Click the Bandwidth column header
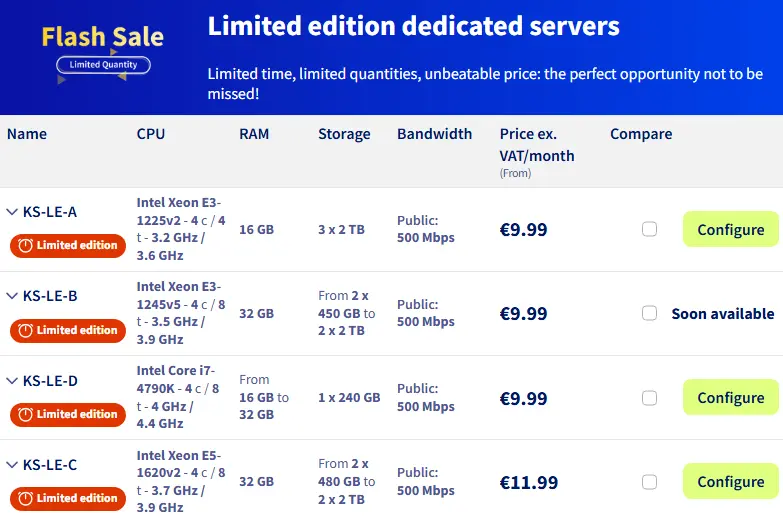The width and height of the screenshot is (783, 519). coord(434,134)
